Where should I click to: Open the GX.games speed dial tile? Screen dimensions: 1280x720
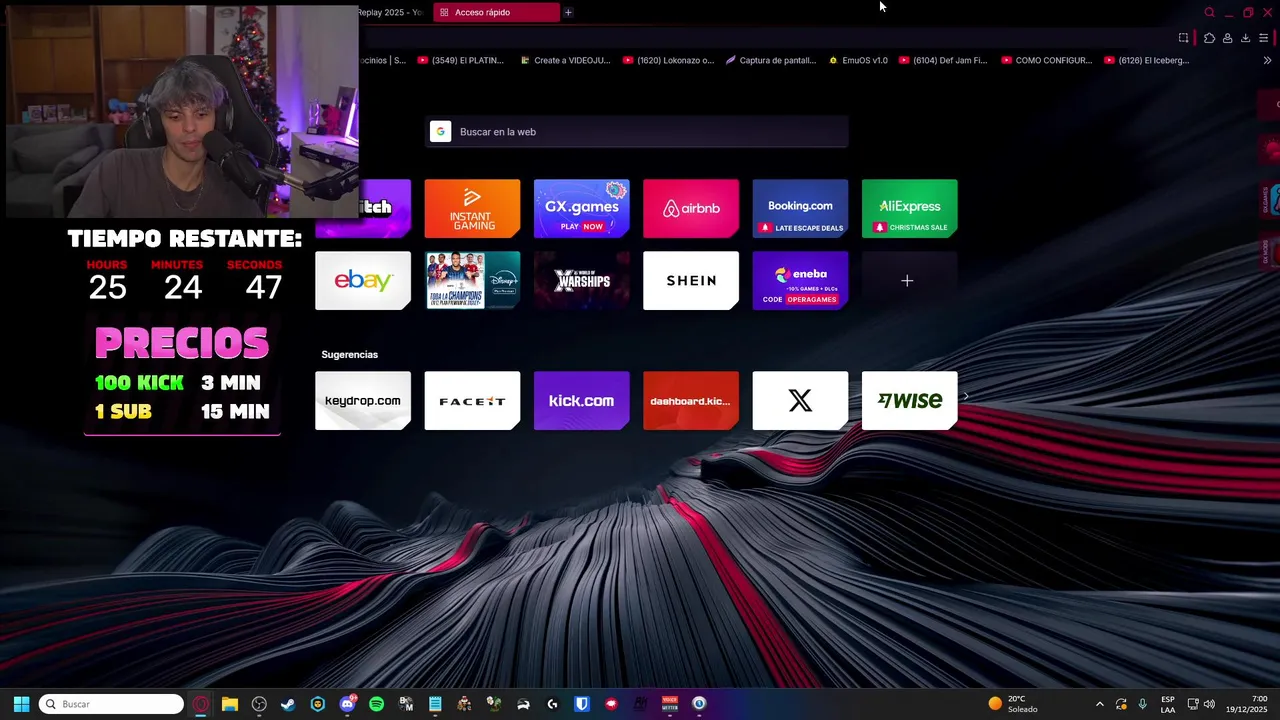click(581, 208)
